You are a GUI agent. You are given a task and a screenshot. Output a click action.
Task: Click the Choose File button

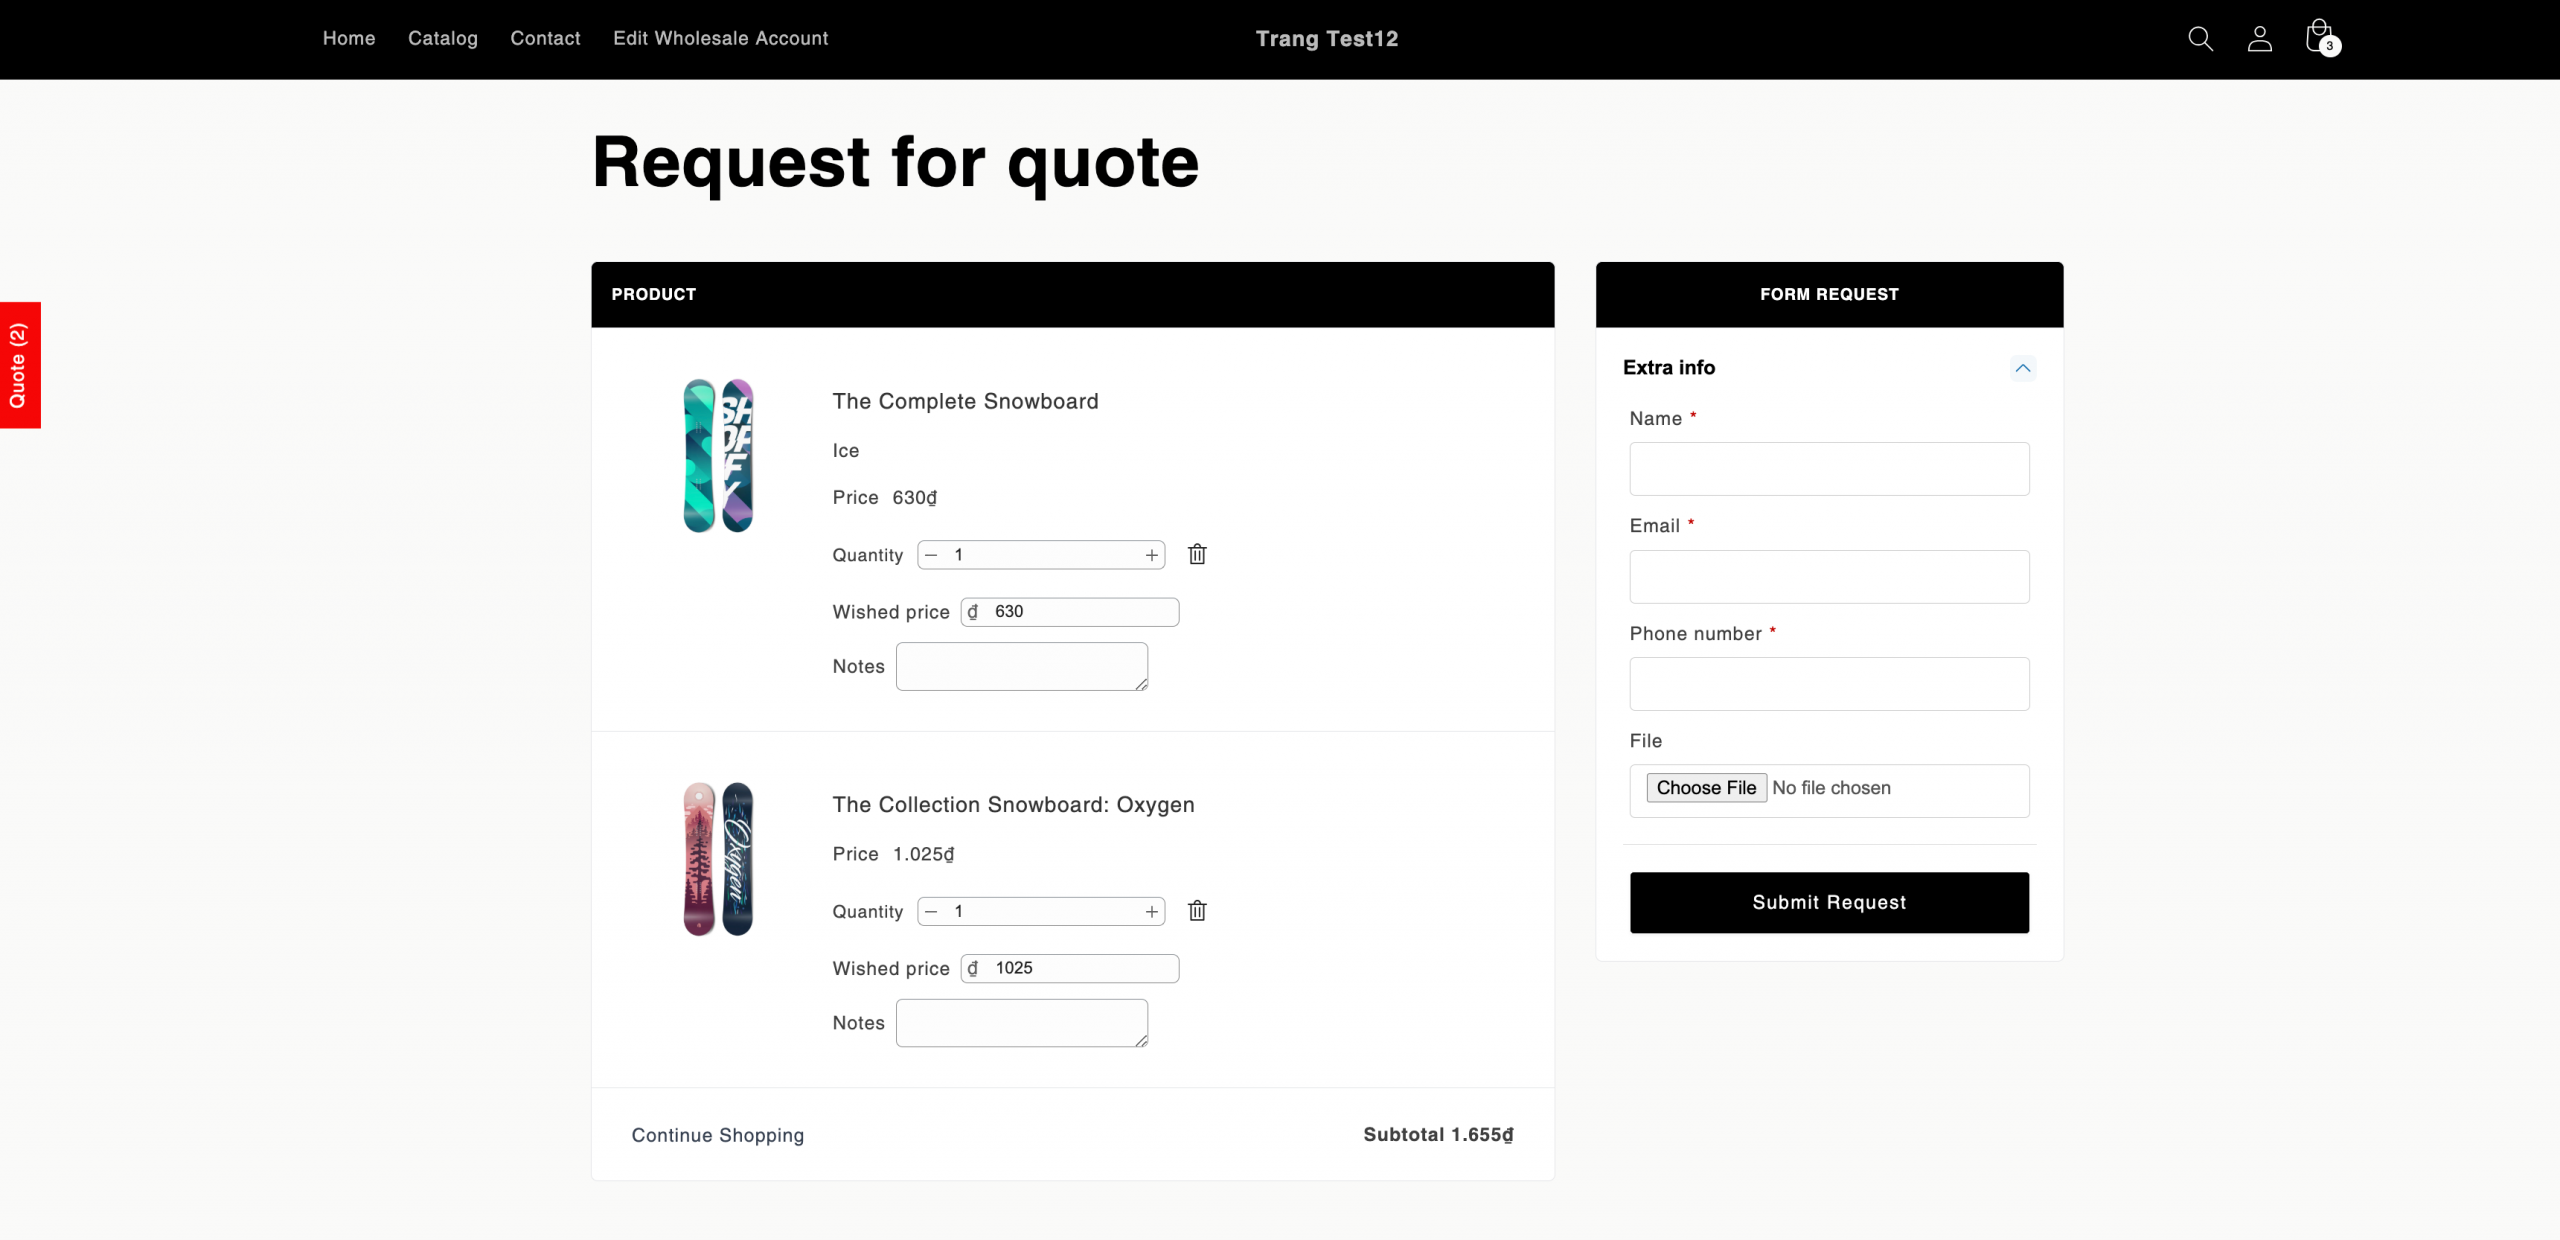(1706, 788)
